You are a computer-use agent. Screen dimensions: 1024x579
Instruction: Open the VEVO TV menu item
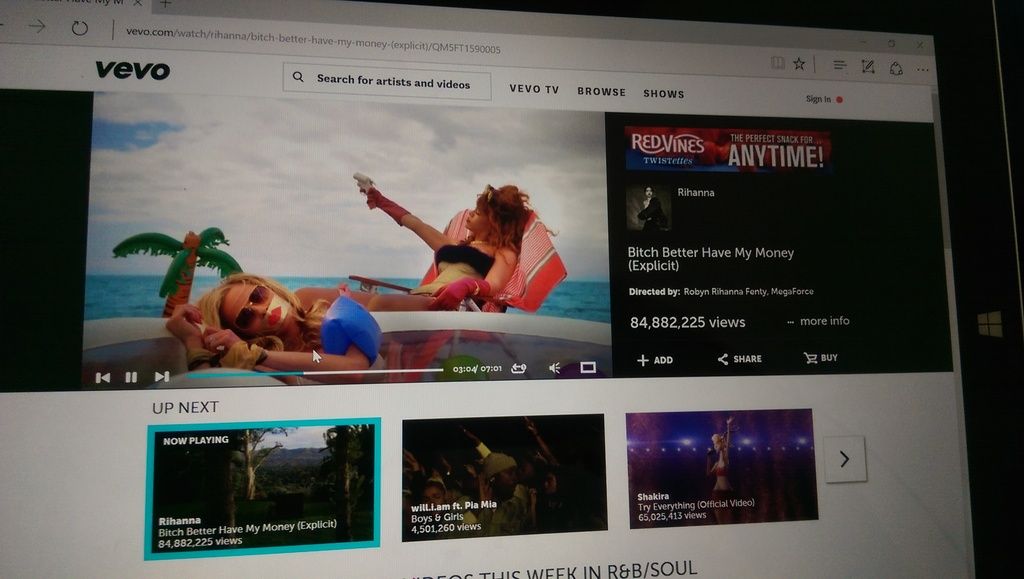[534, 89]
